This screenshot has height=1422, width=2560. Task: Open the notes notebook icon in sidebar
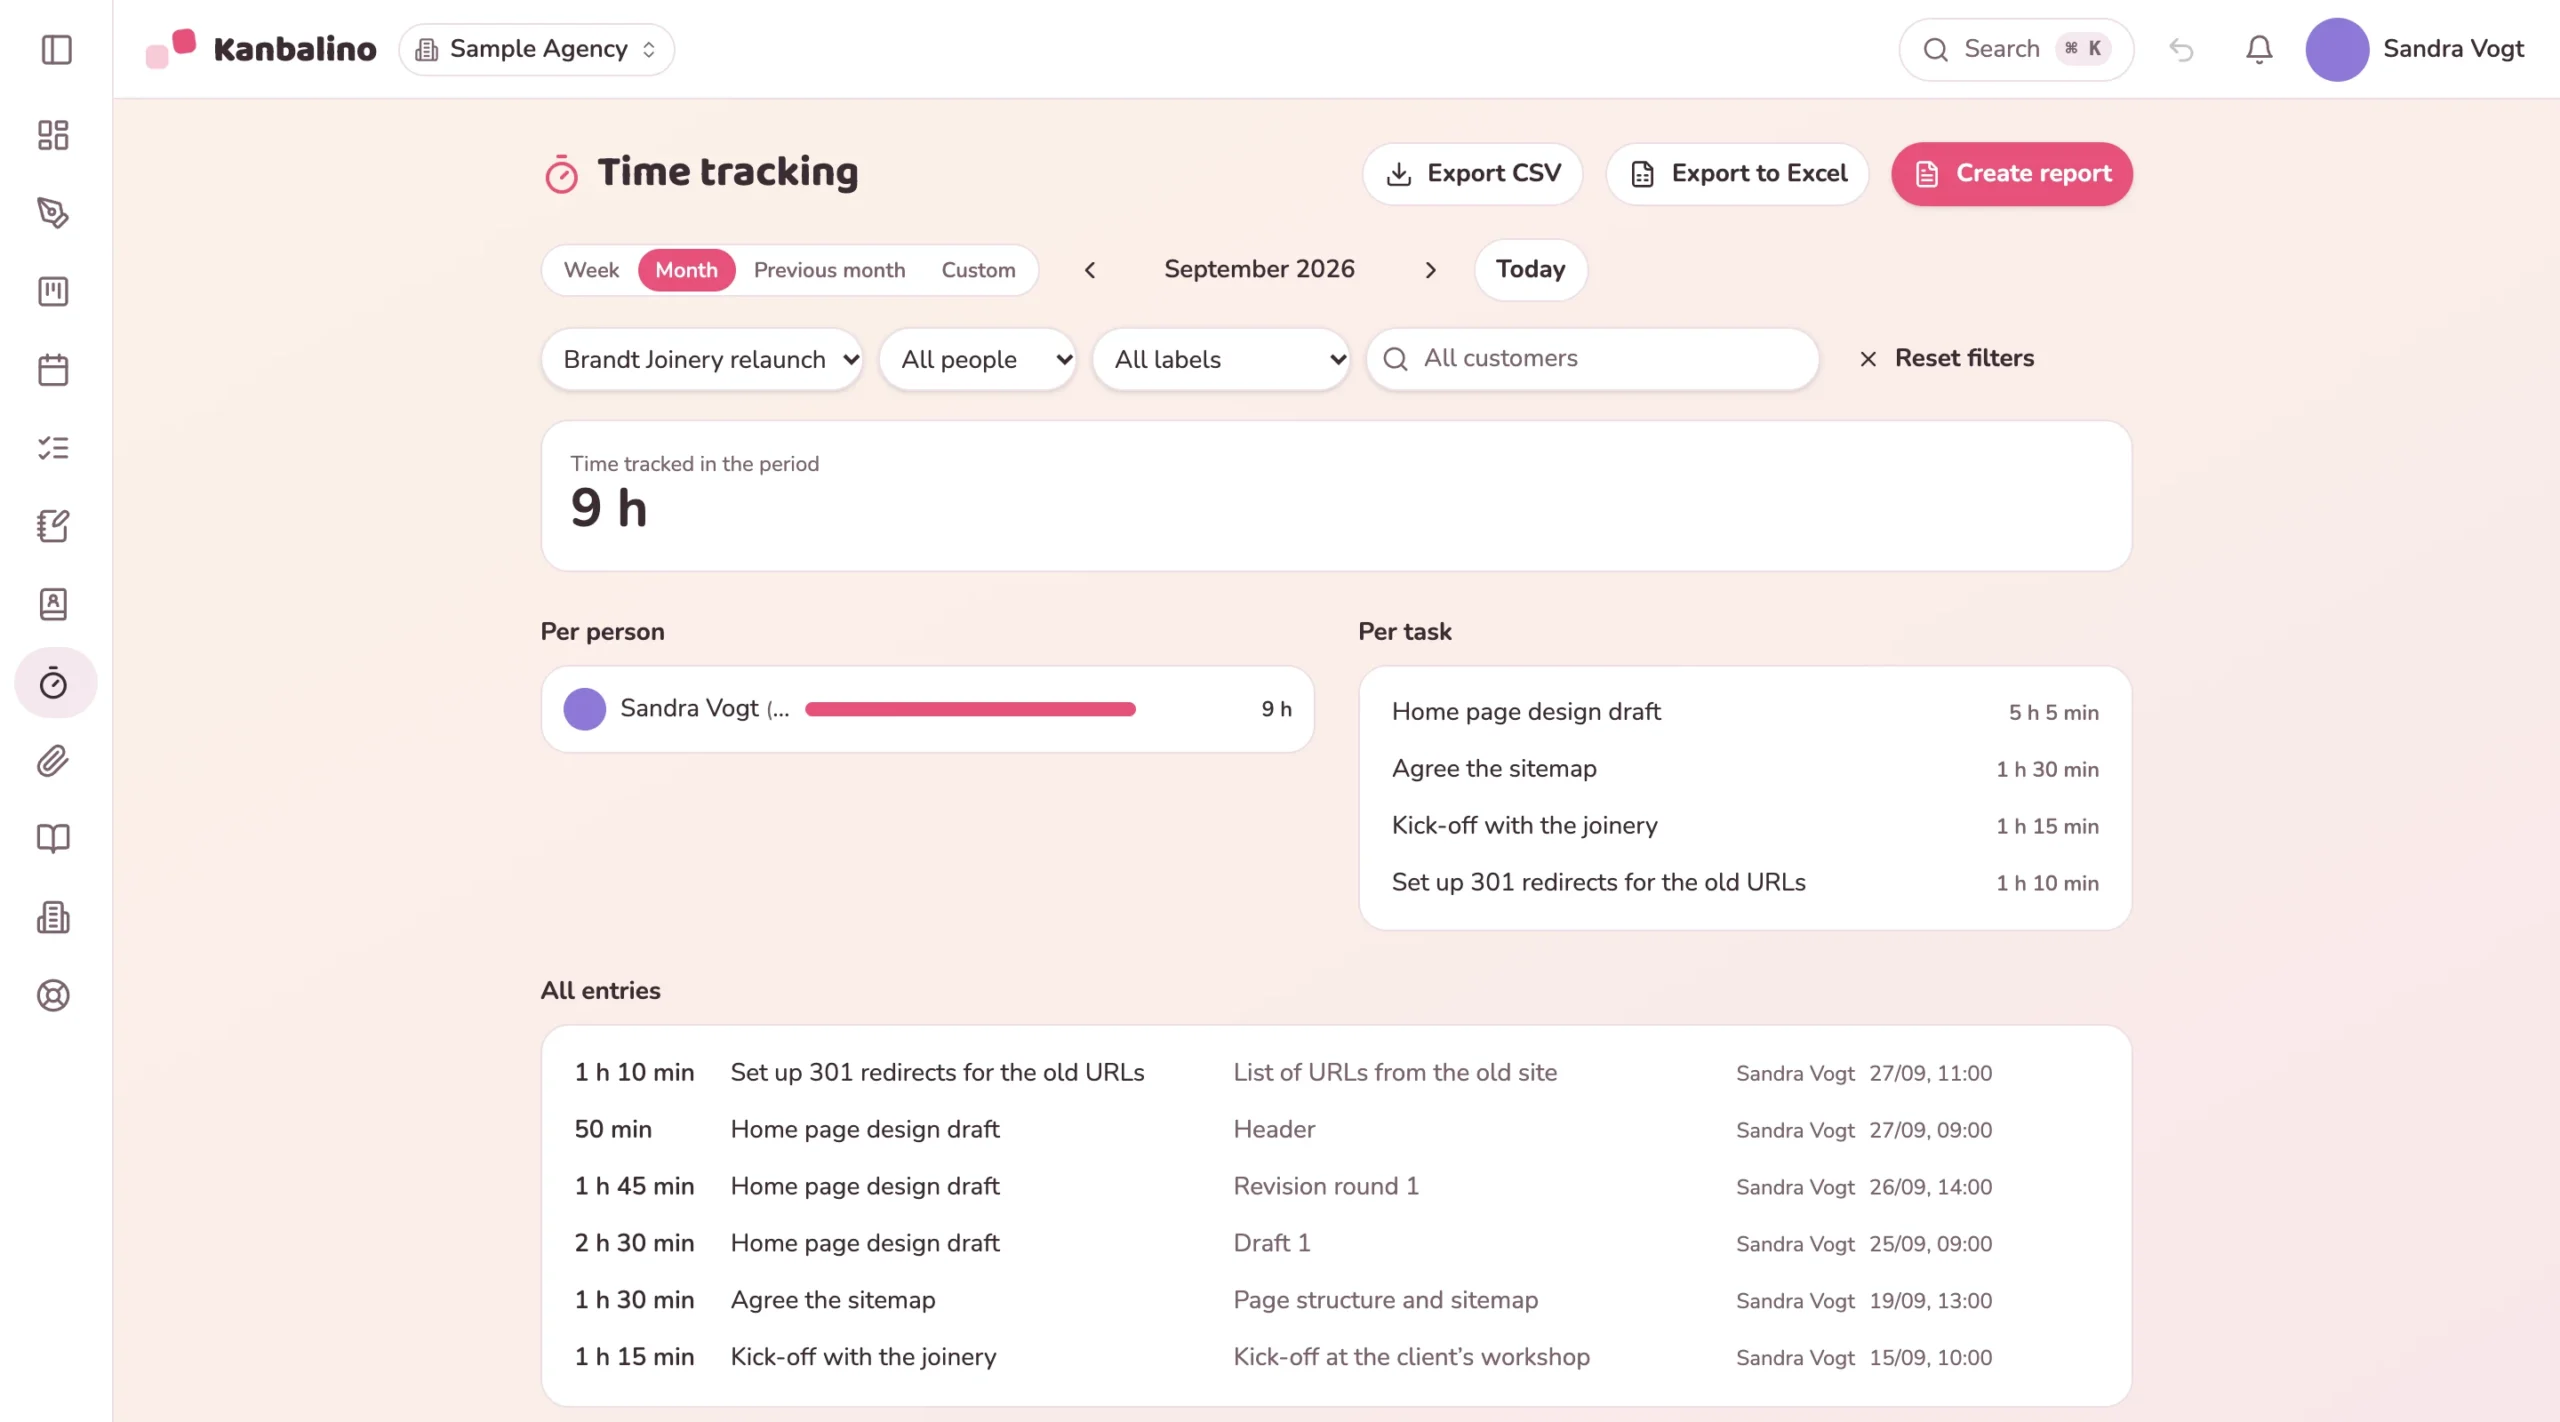point(53,526)
